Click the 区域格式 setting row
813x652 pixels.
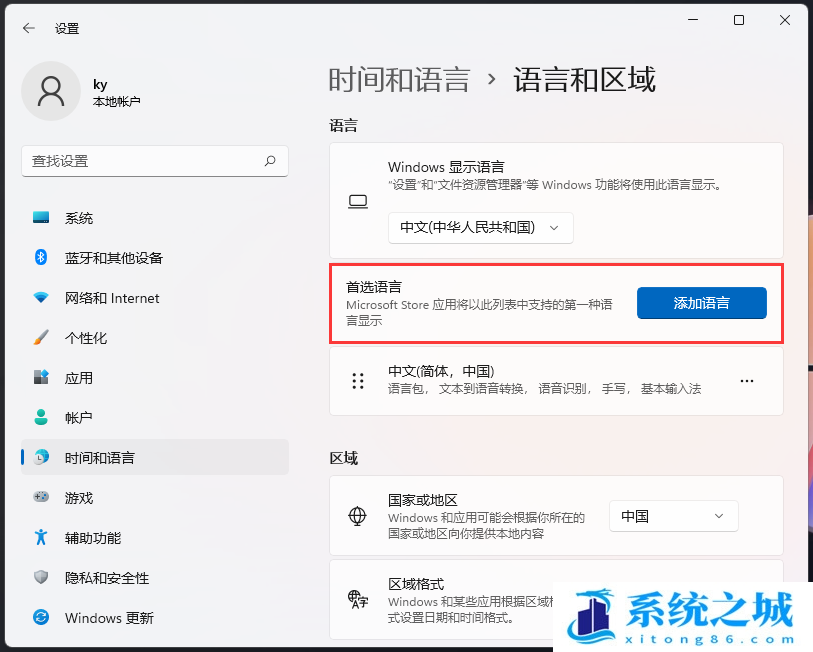click(x=556, y=600)
